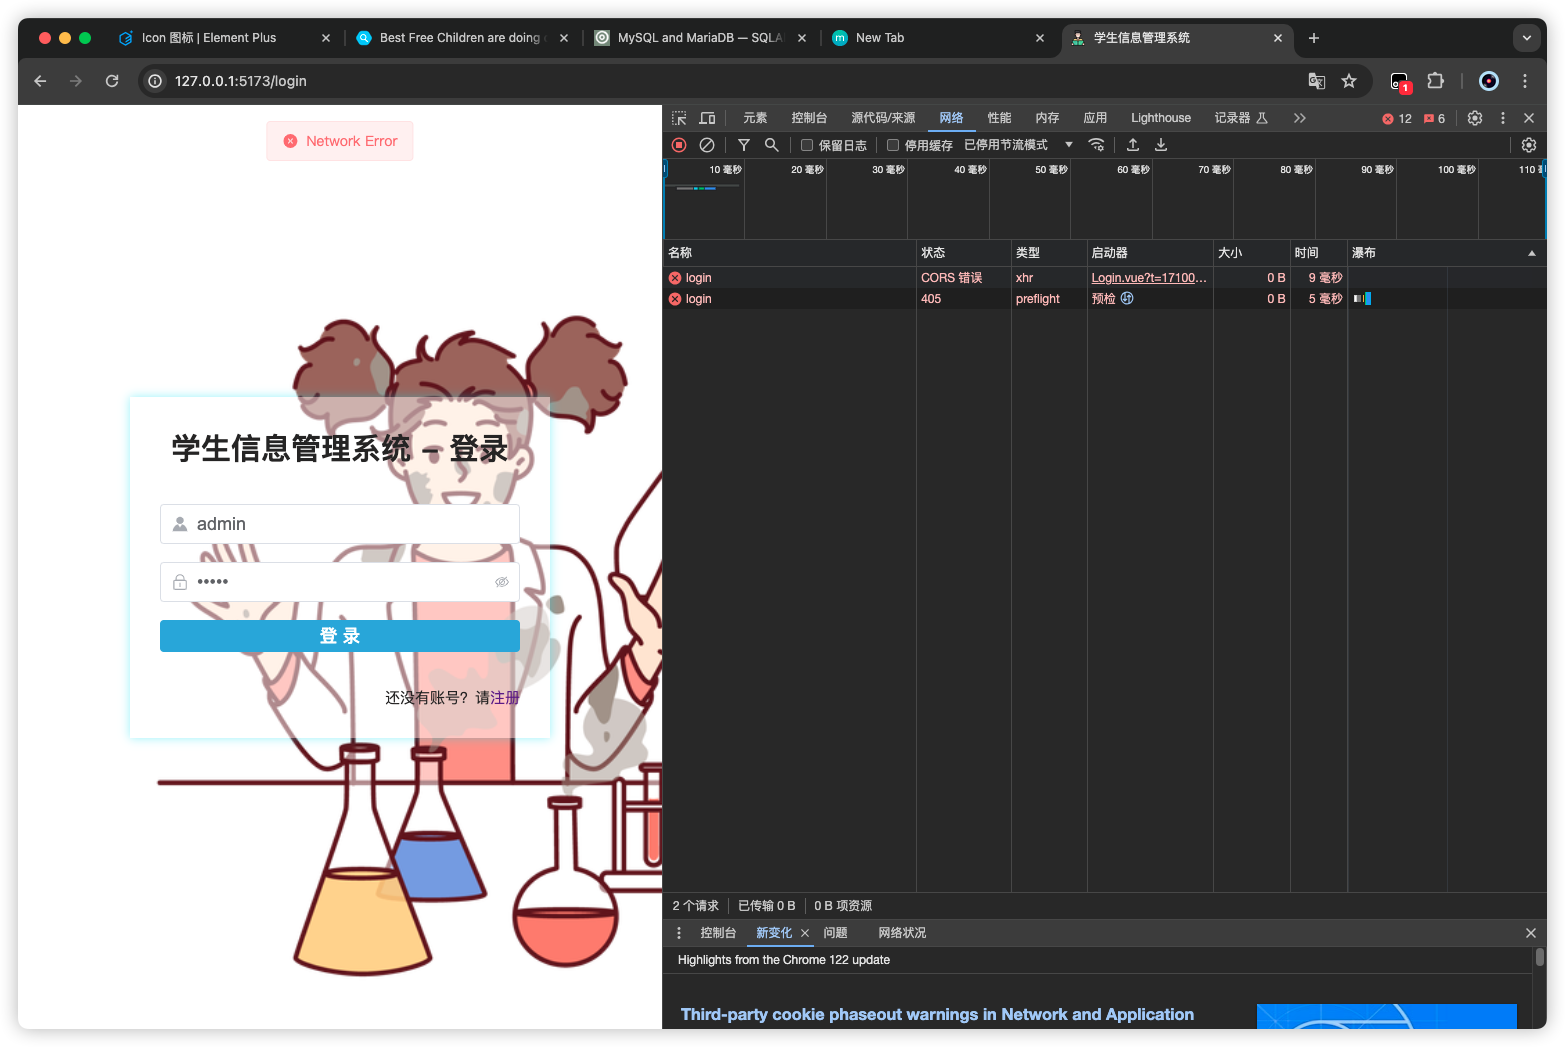Bookmark this page with the star icon
Screen dimensions: 1565x1047
pos(1349,81)
